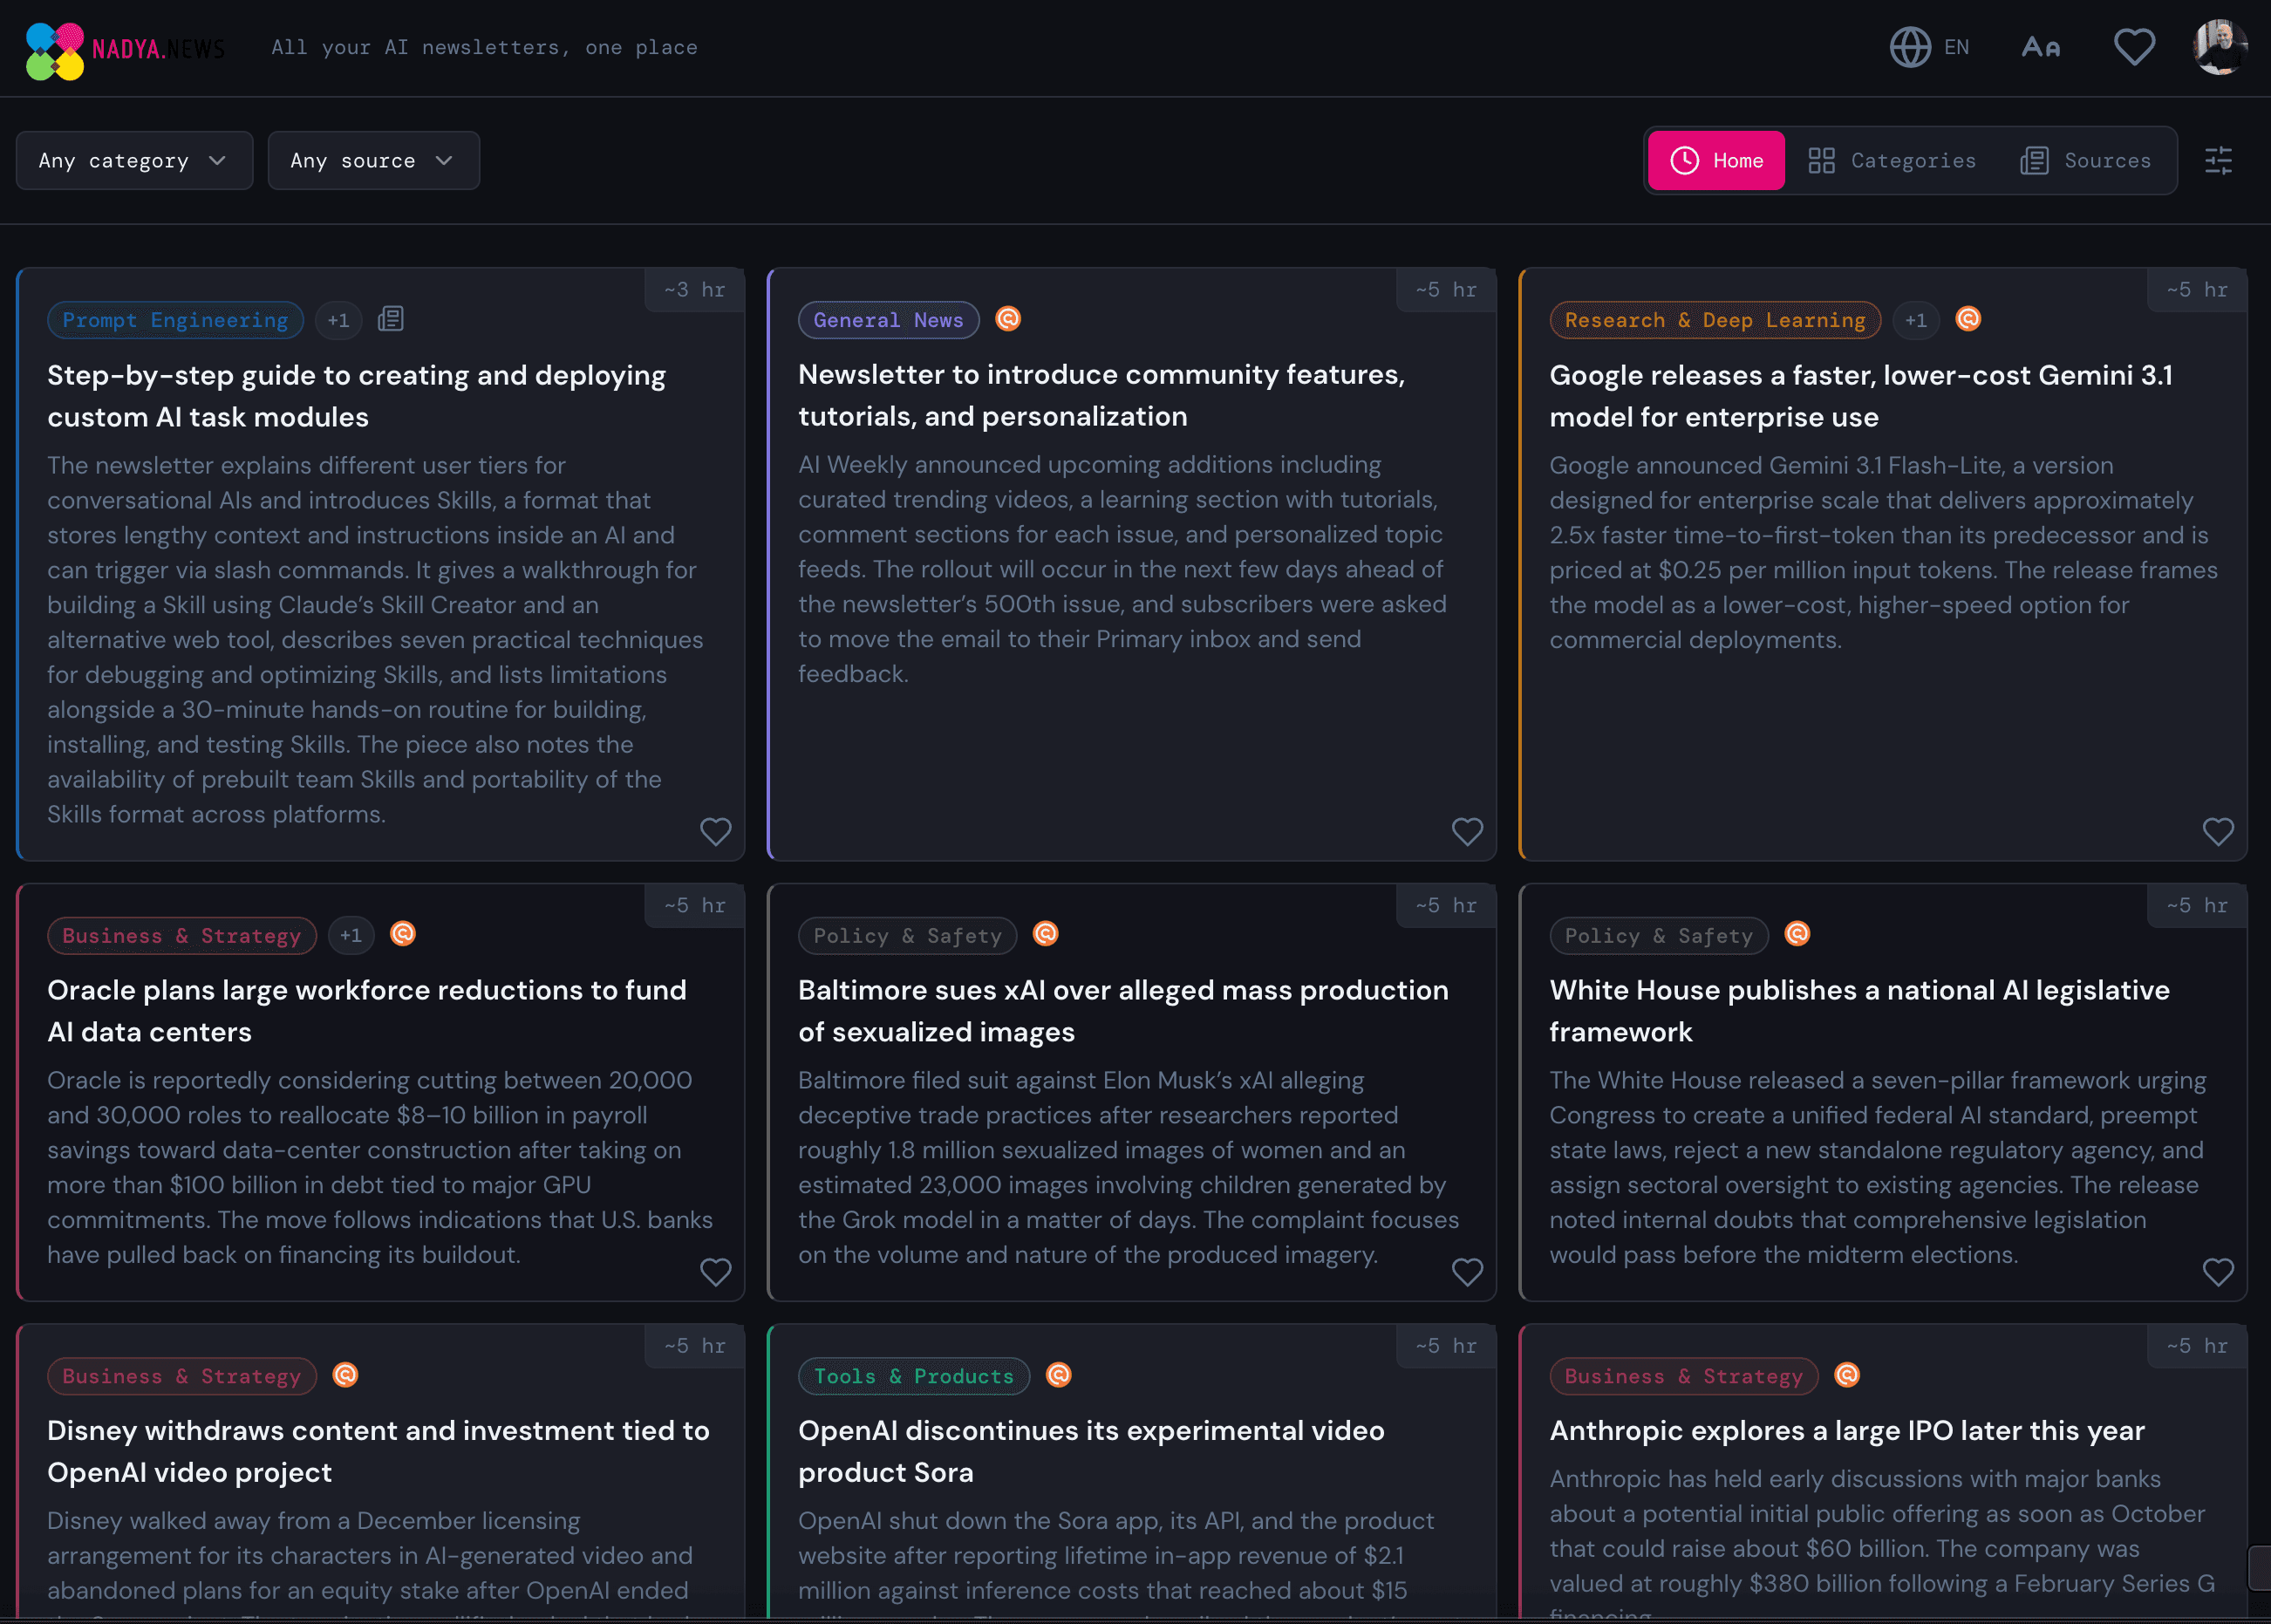Like the Oracle workforce reductions article

(715, 1272)
